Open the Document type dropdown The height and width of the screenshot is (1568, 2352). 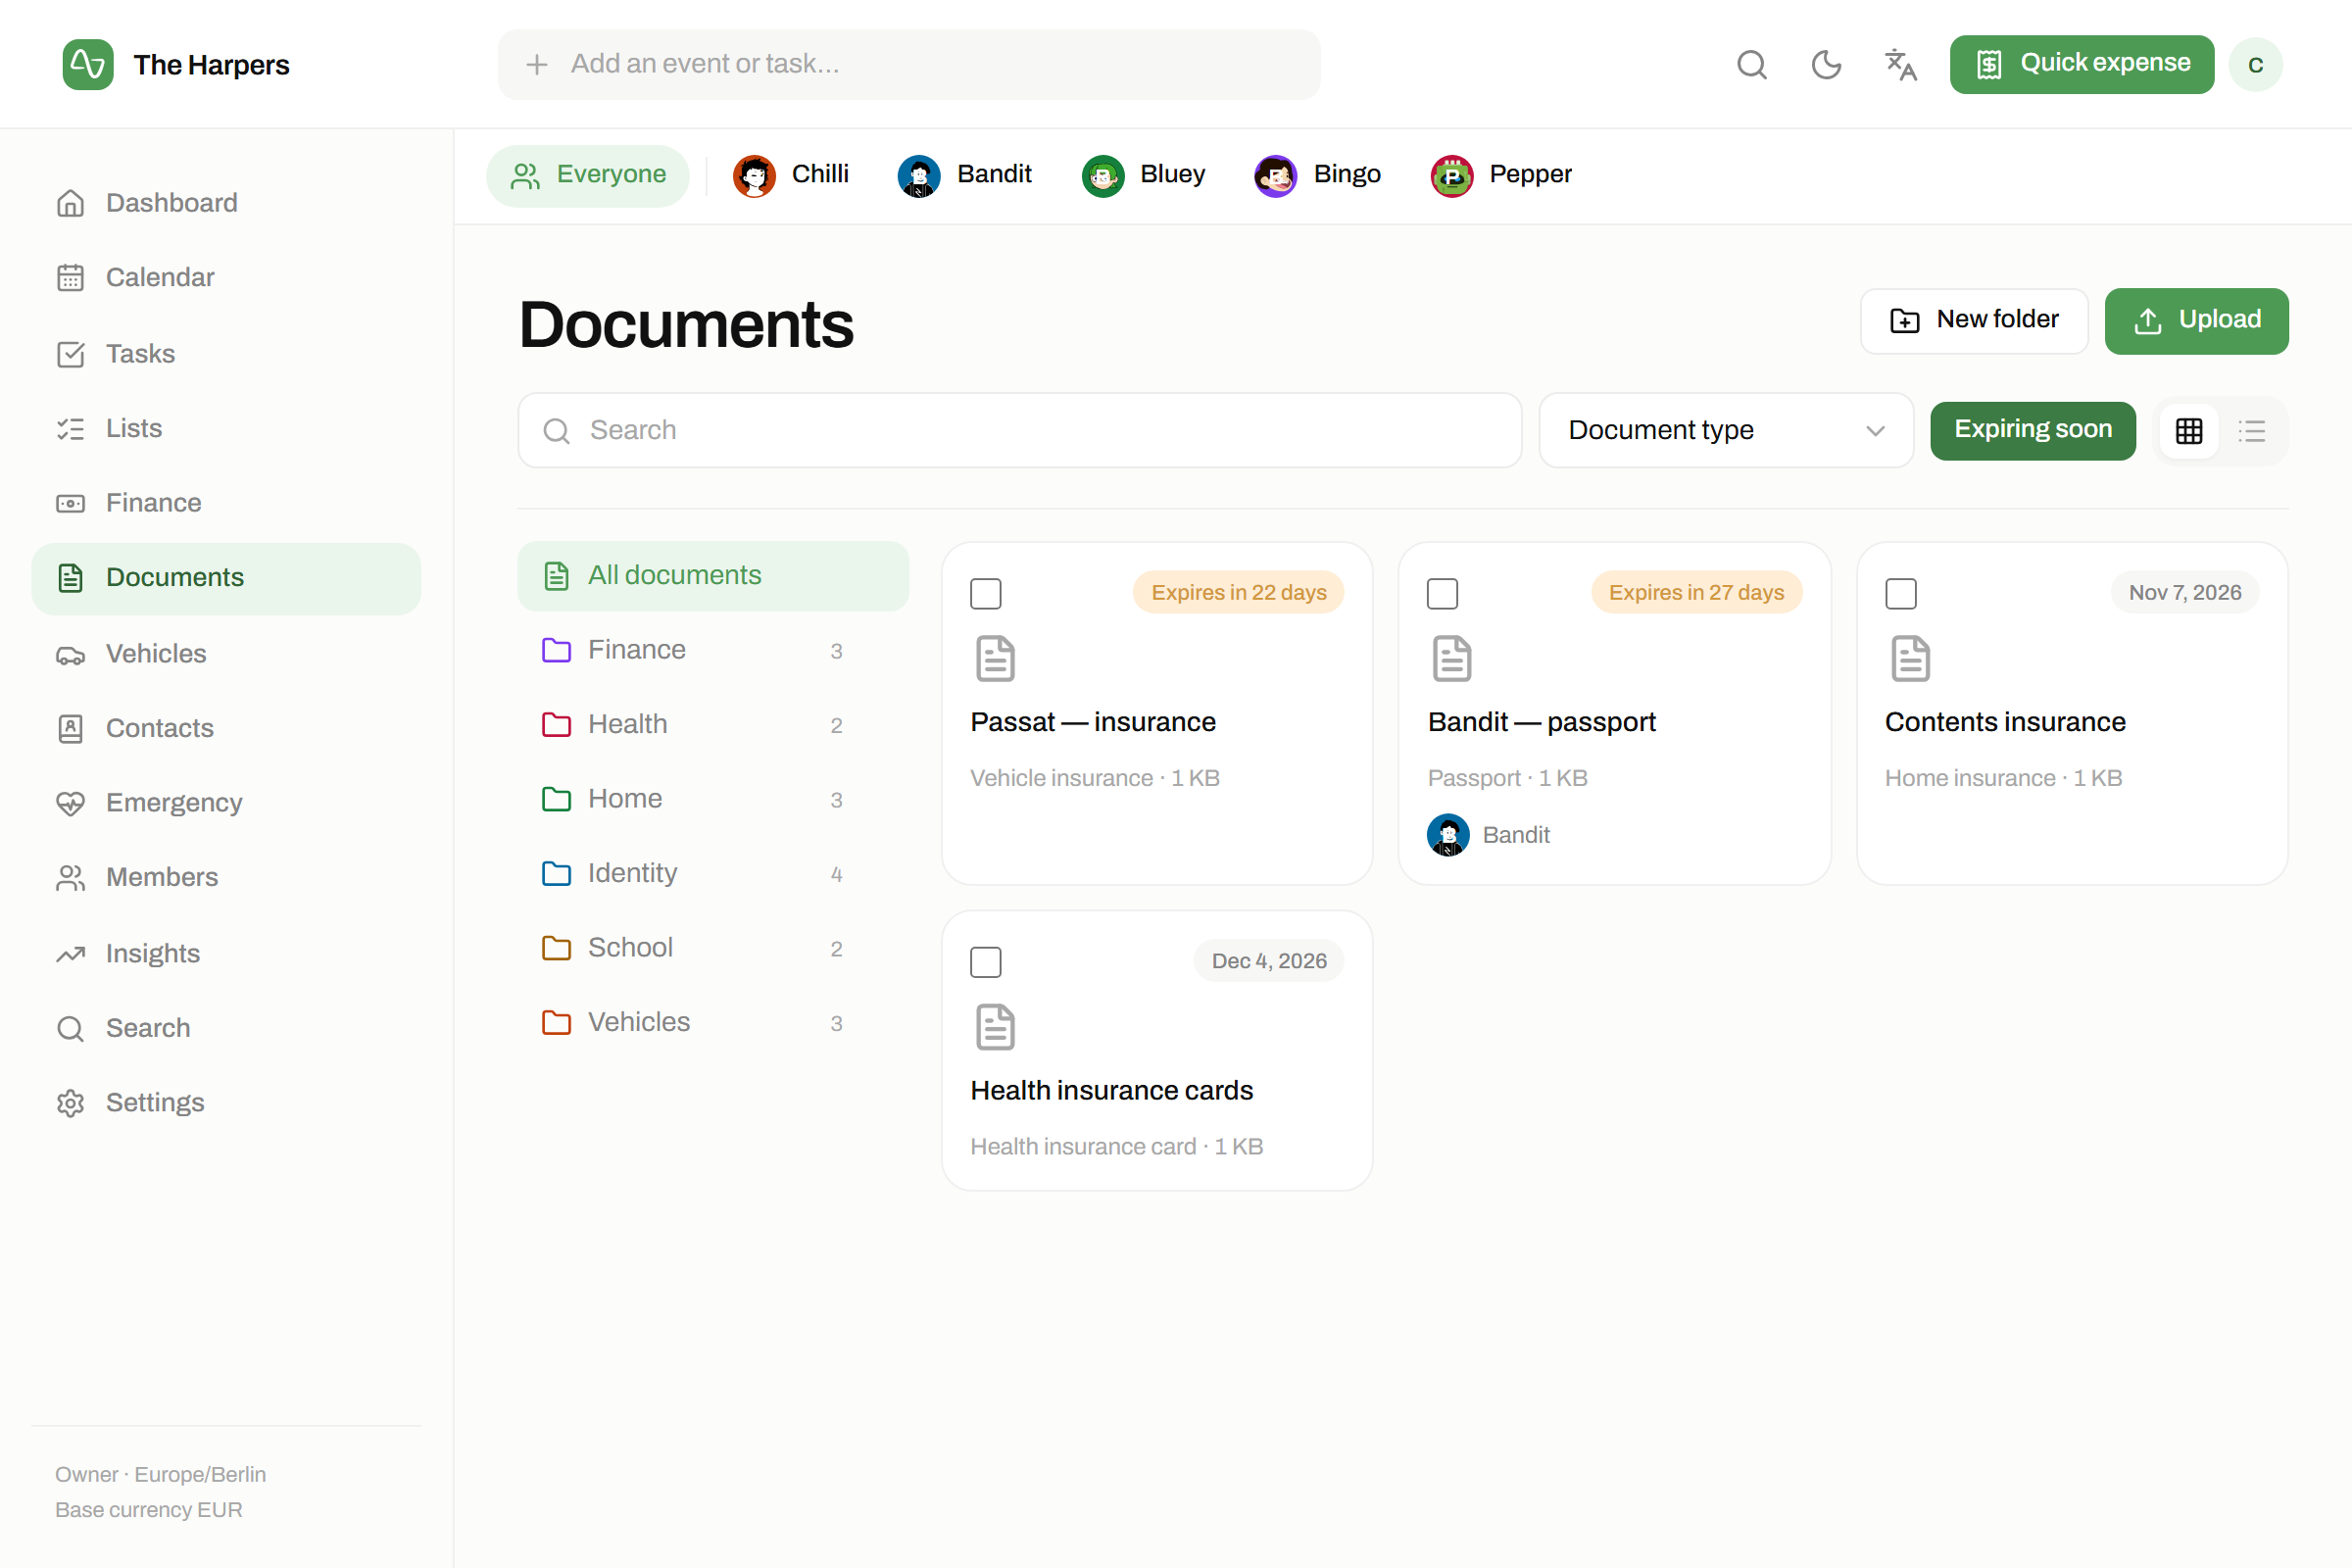[x=1726, y=430]
